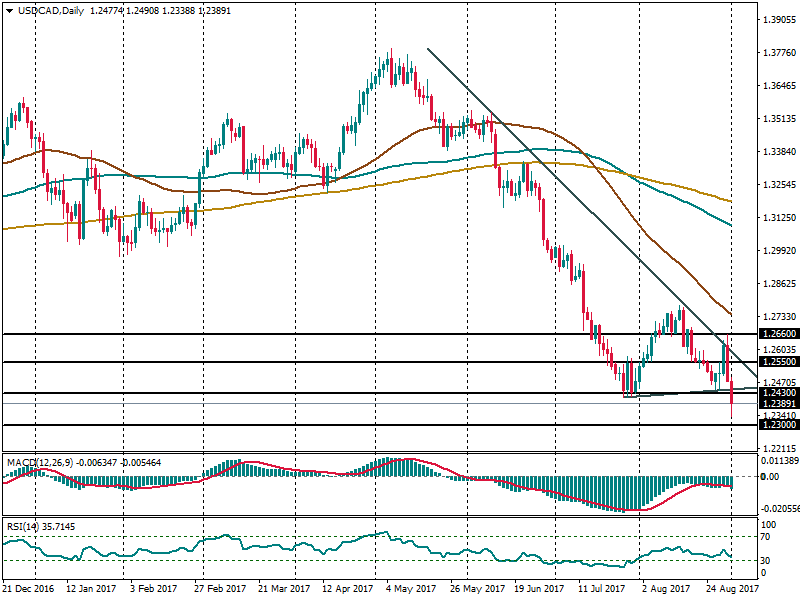The height and width of the screenshot is (600, 800).
Task: Click the RSI 30 level scale label
Action: click(x=768, y=559)
